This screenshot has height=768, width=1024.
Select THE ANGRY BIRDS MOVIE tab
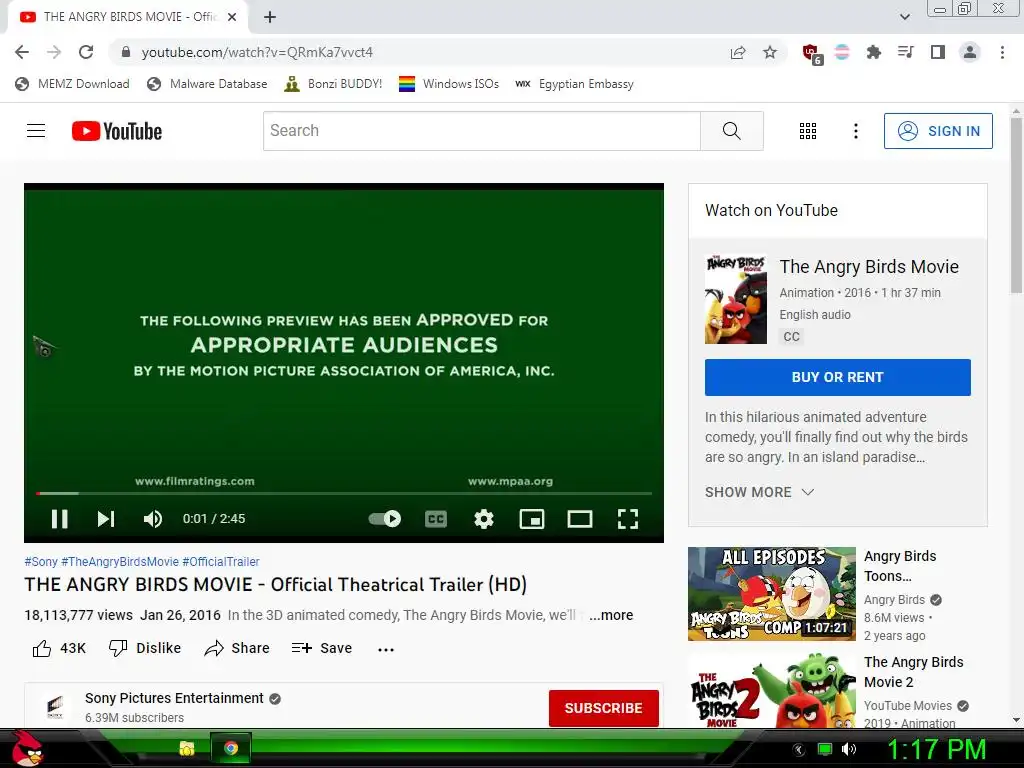tap(127, 17)
